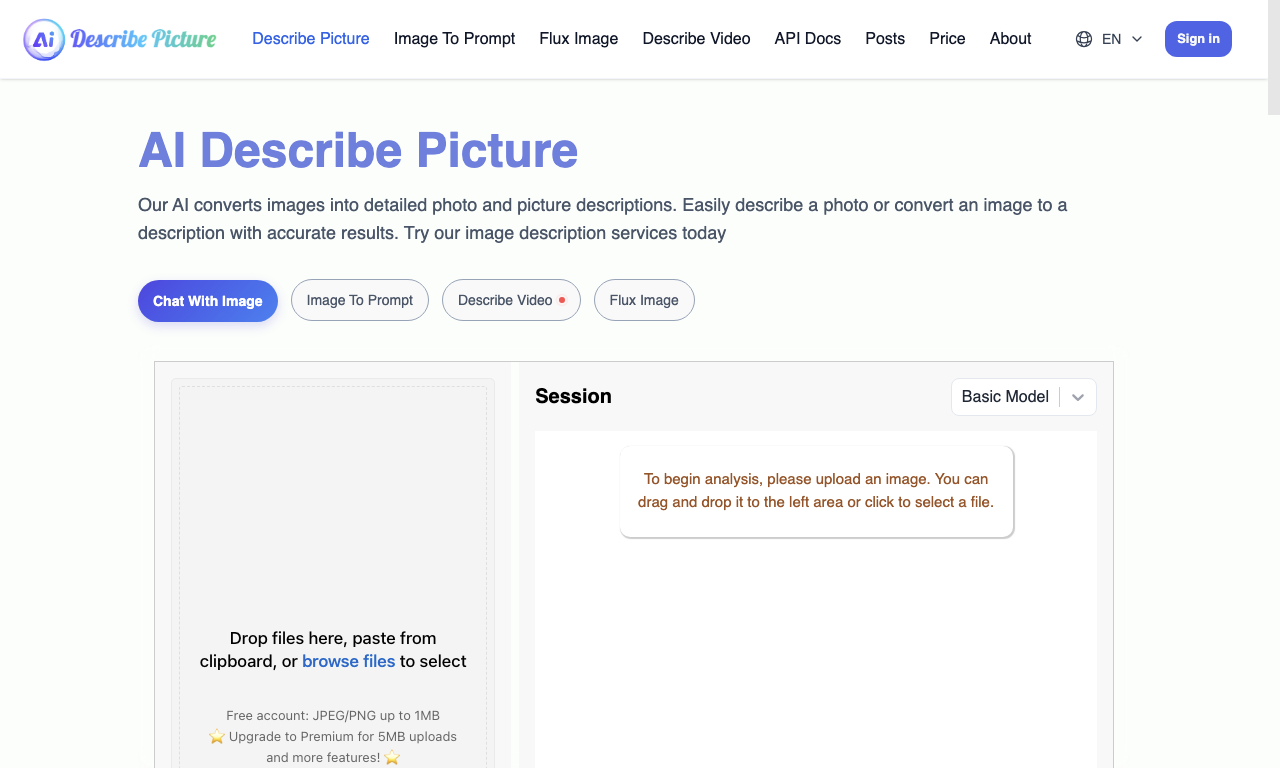Open Describe Video in top navigation
Screen dimensions: 1280x768
coord(696,39)
